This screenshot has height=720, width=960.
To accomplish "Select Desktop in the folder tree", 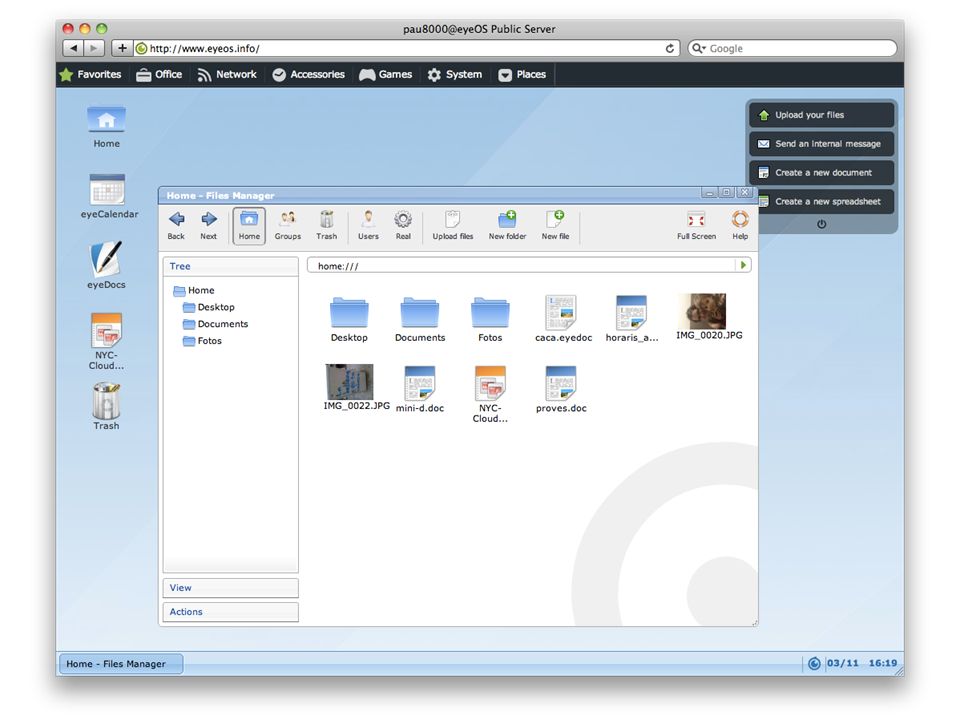I will click(209, 307).
